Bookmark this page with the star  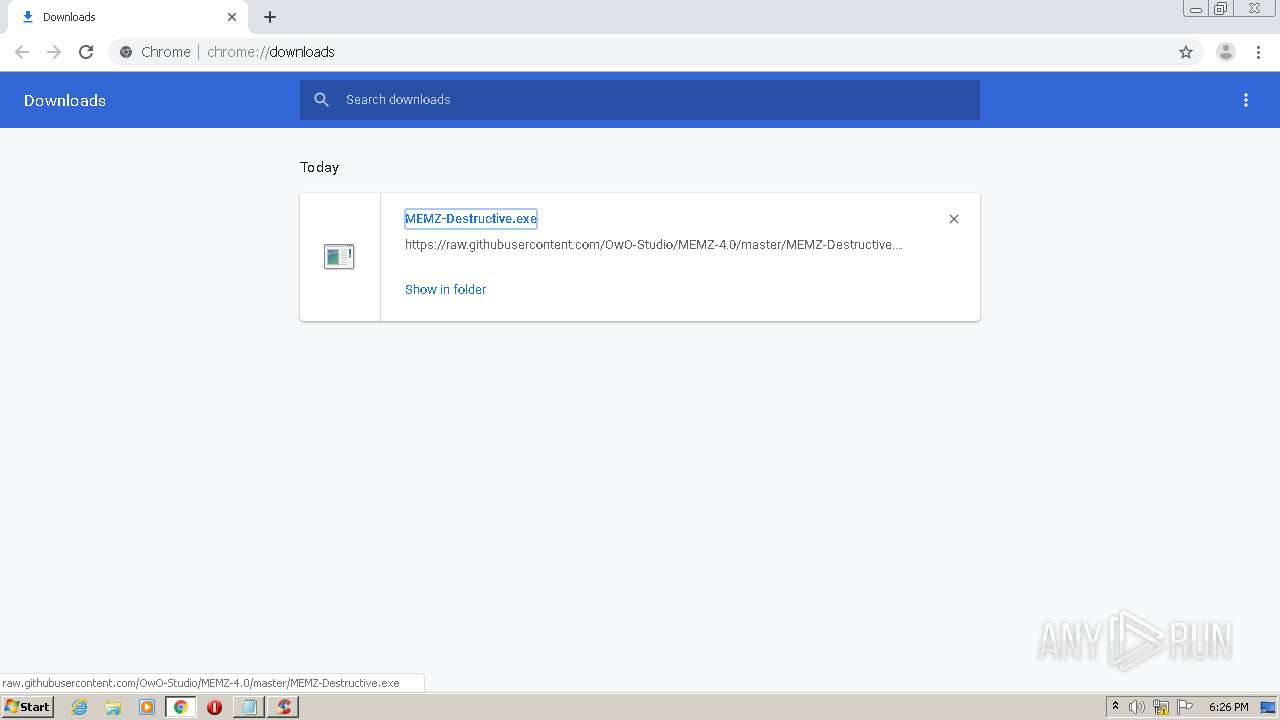(x=1186, y=52)
